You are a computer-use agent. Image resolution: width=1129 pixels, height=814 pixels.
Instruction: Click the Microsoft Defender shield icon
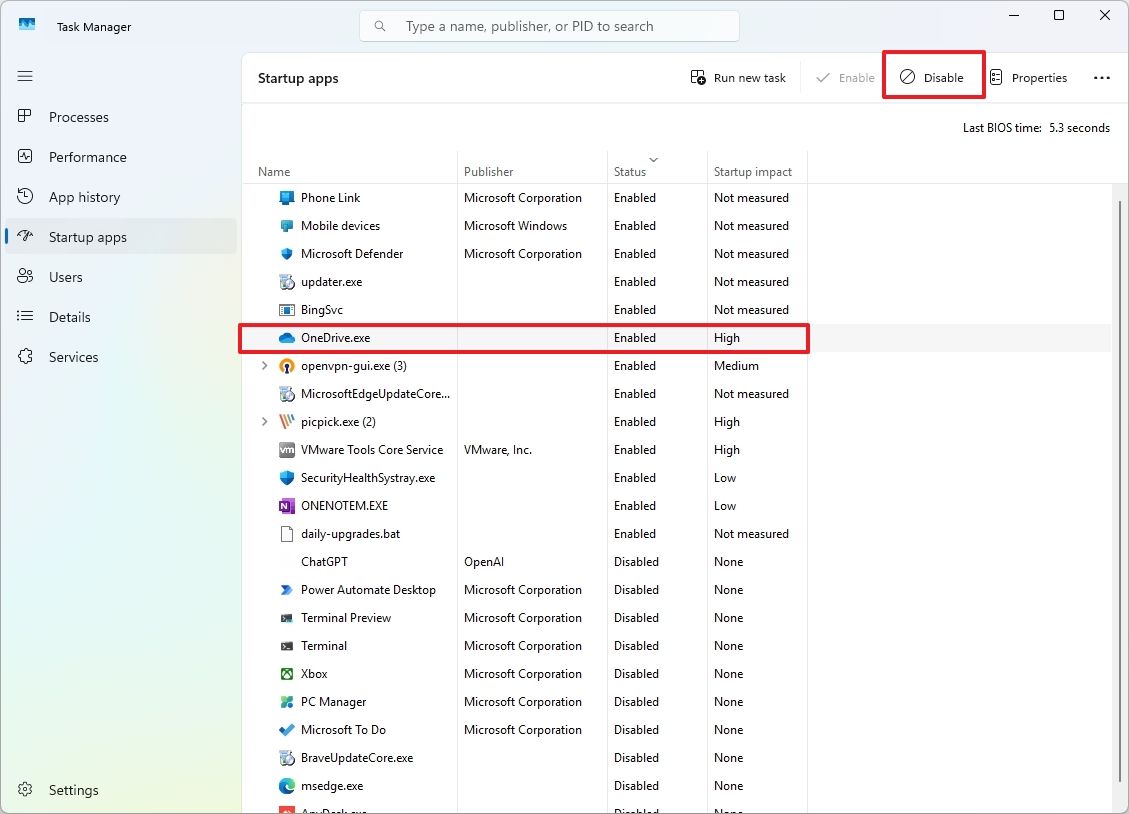[x=285, y=253]
